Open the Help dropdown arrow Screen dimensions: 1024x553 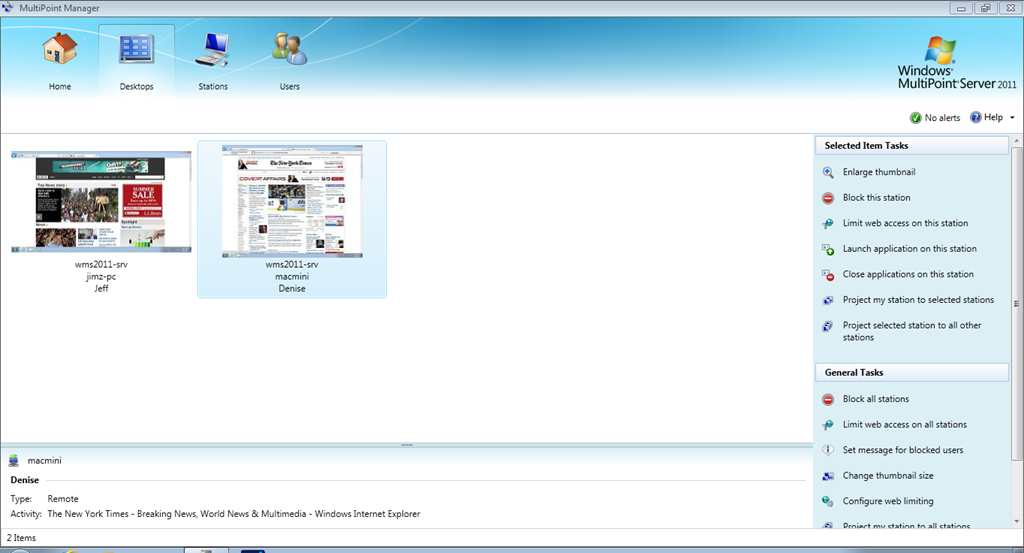[x=1012, y=118]
